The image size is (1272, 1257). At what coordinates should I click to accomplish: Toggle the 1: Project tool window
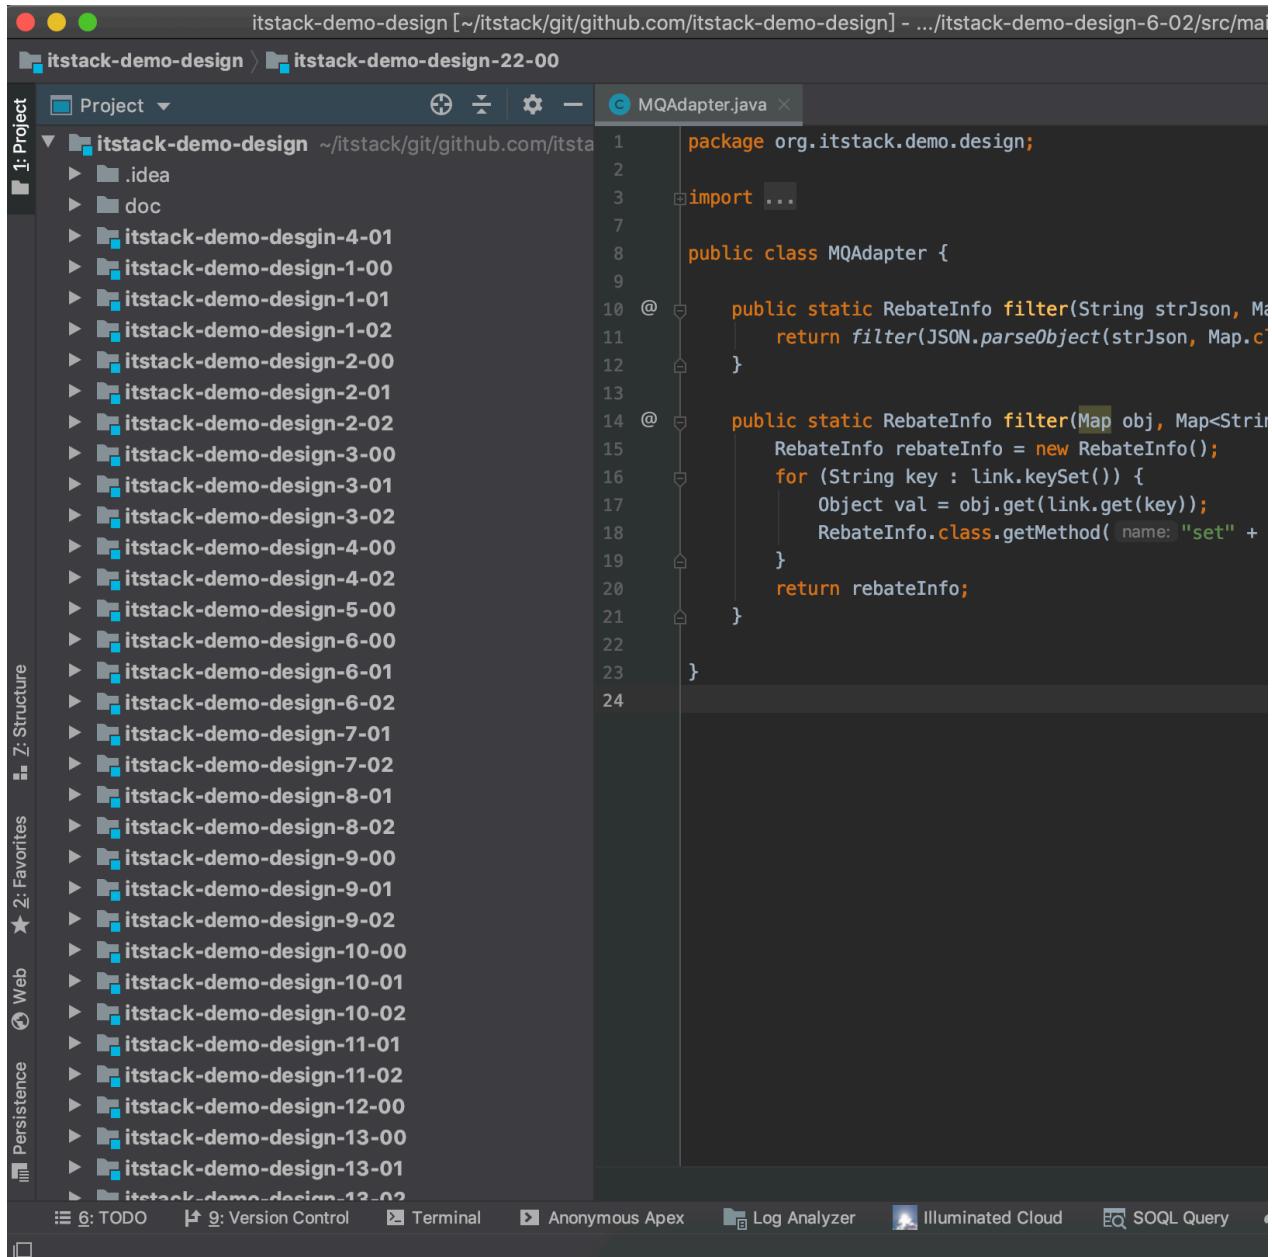pos(20,147)
